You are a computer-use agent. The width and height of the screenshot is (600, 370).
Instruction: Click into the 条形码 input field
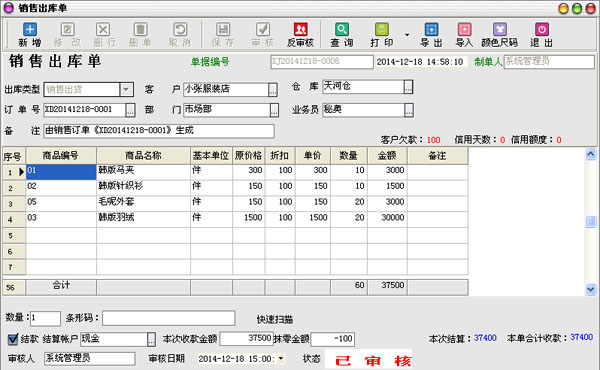click(168, 318)
